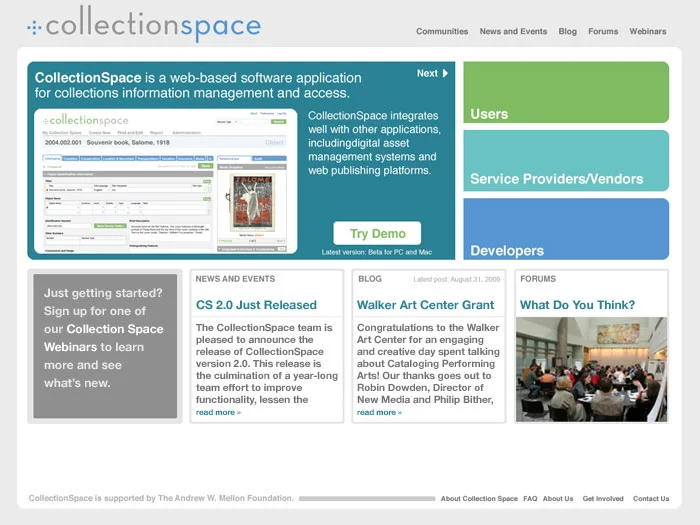Viewport: 700px width, 525px height.
Task: Open the Contact Us footer link
Action: 651,499
